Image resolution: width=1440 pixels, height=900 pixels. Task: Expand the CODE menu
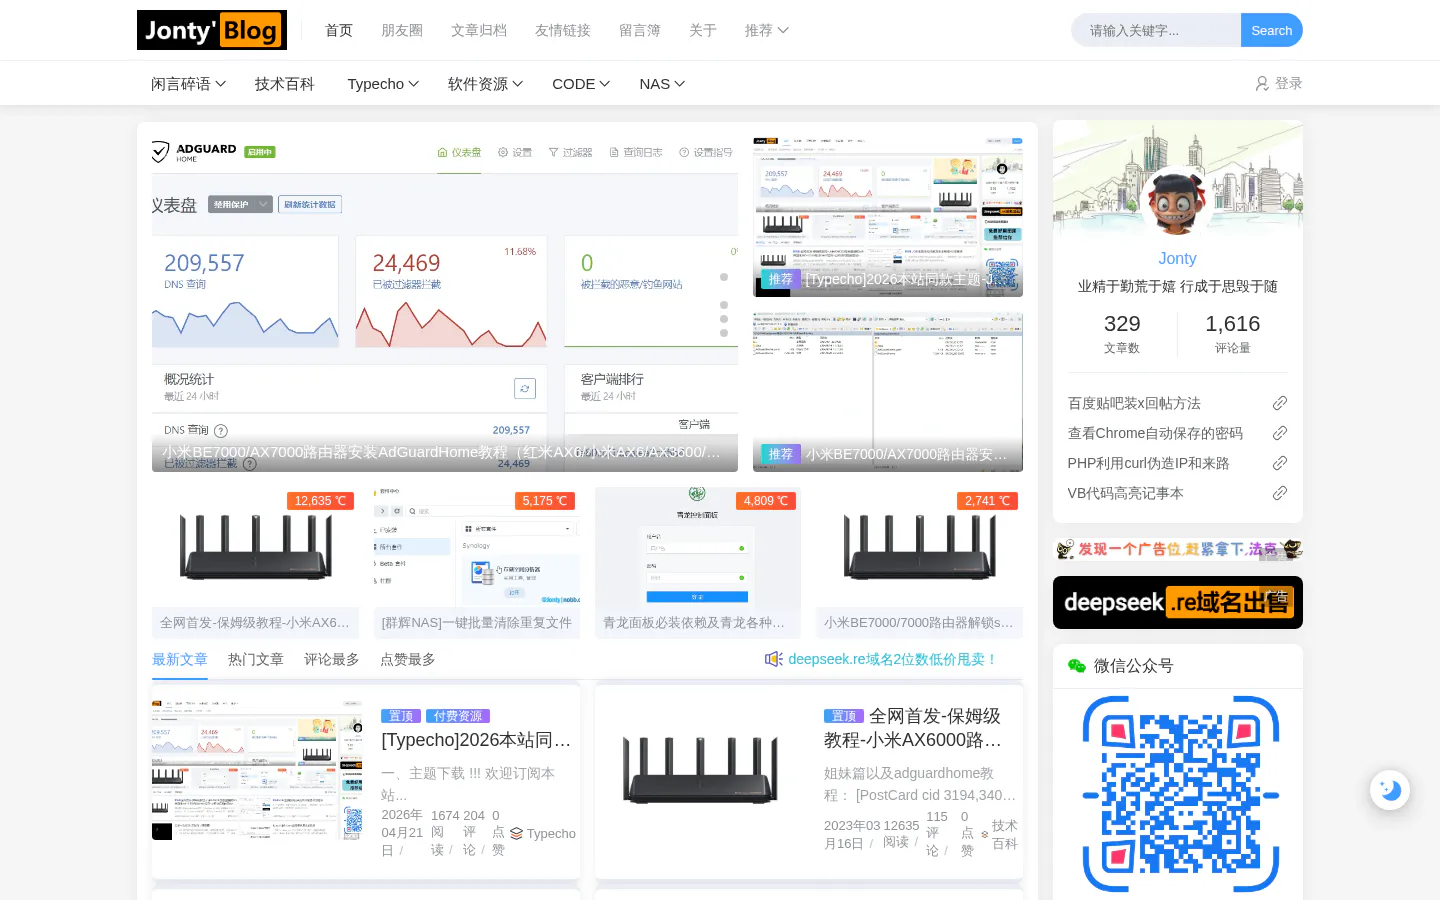click(x=581, y=84)
